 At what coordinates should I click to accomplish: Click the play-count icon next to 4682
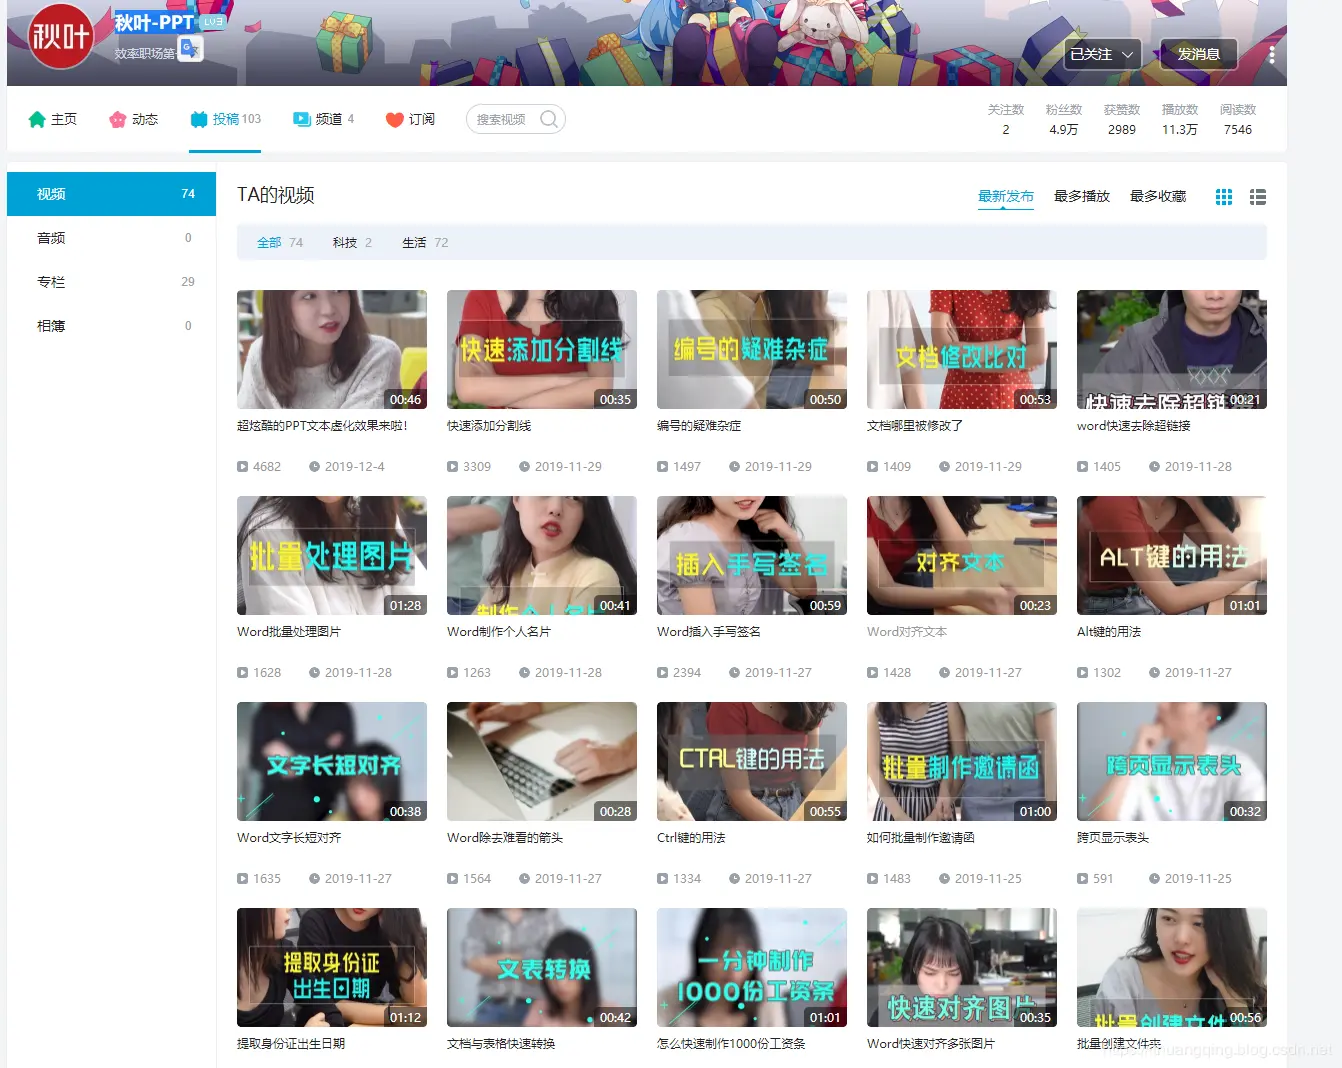point(241,466)
